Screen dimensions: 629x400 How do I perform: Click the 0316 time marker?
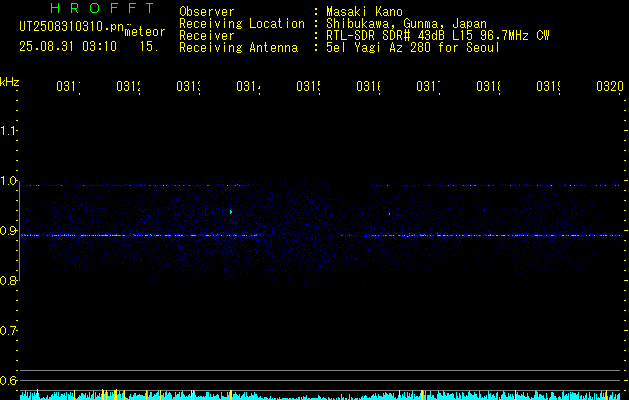[x=368, y=86]
